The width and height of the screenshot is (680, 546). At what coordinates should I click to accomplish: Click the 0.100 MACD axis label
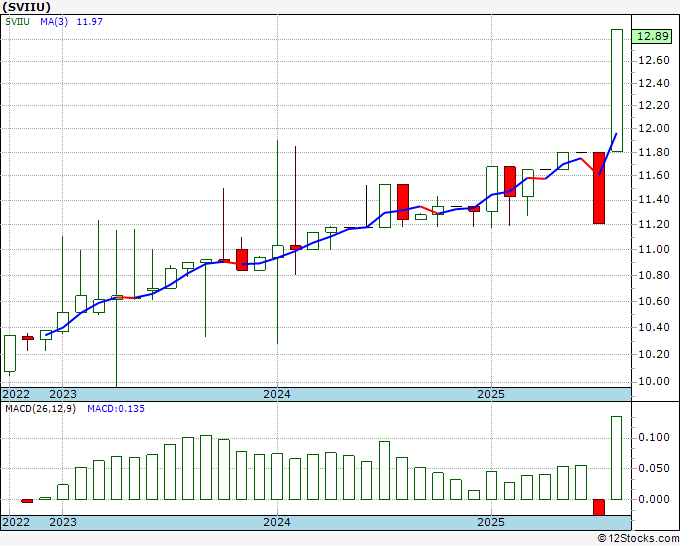pyautogui.click(x=654, y=438)
